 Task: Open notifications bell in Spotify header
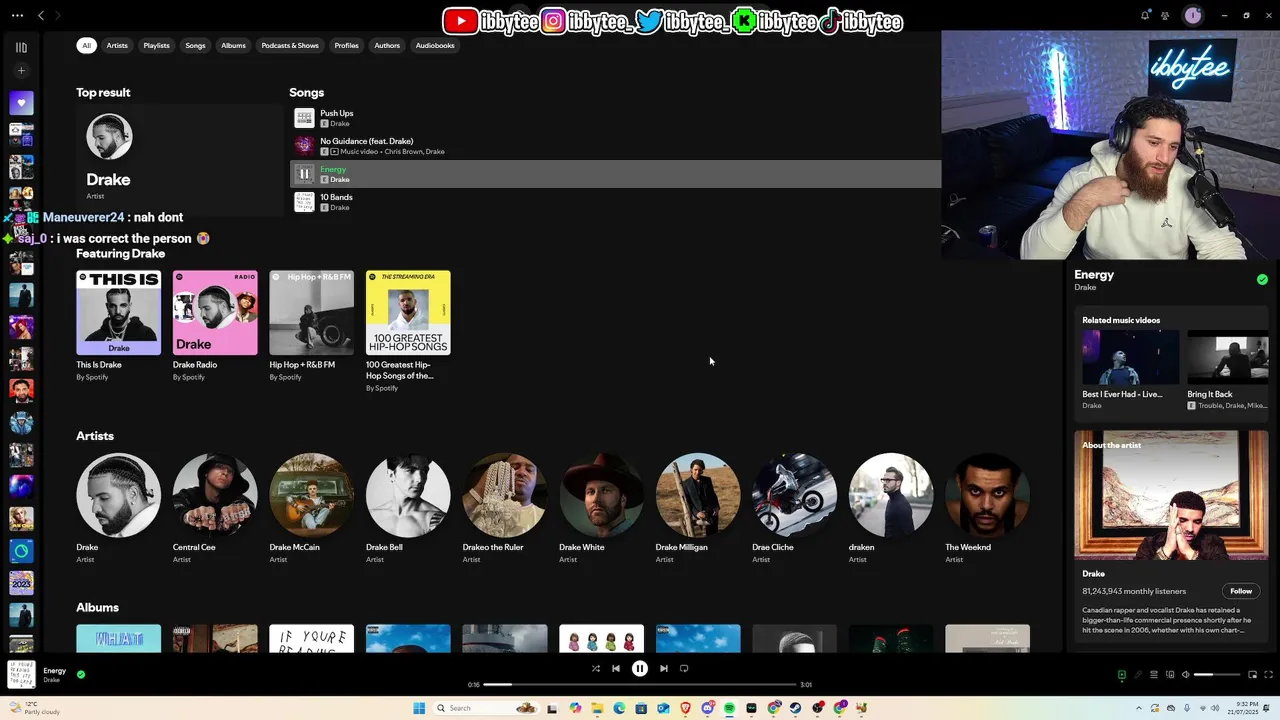pyautogui.click(x=1145, y=15)
